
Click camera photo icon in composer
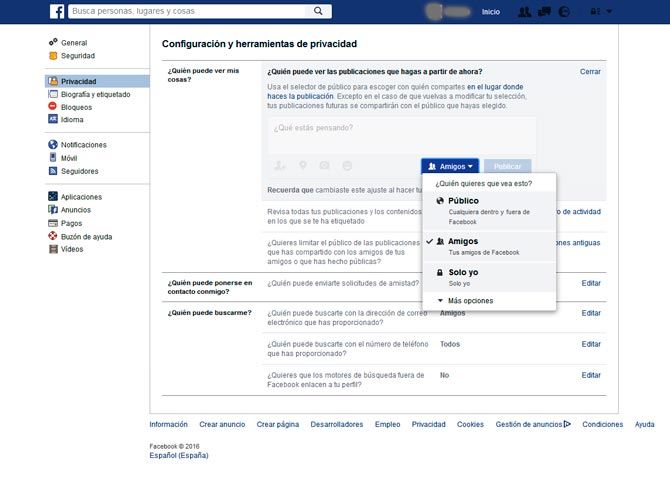point(324,165)
